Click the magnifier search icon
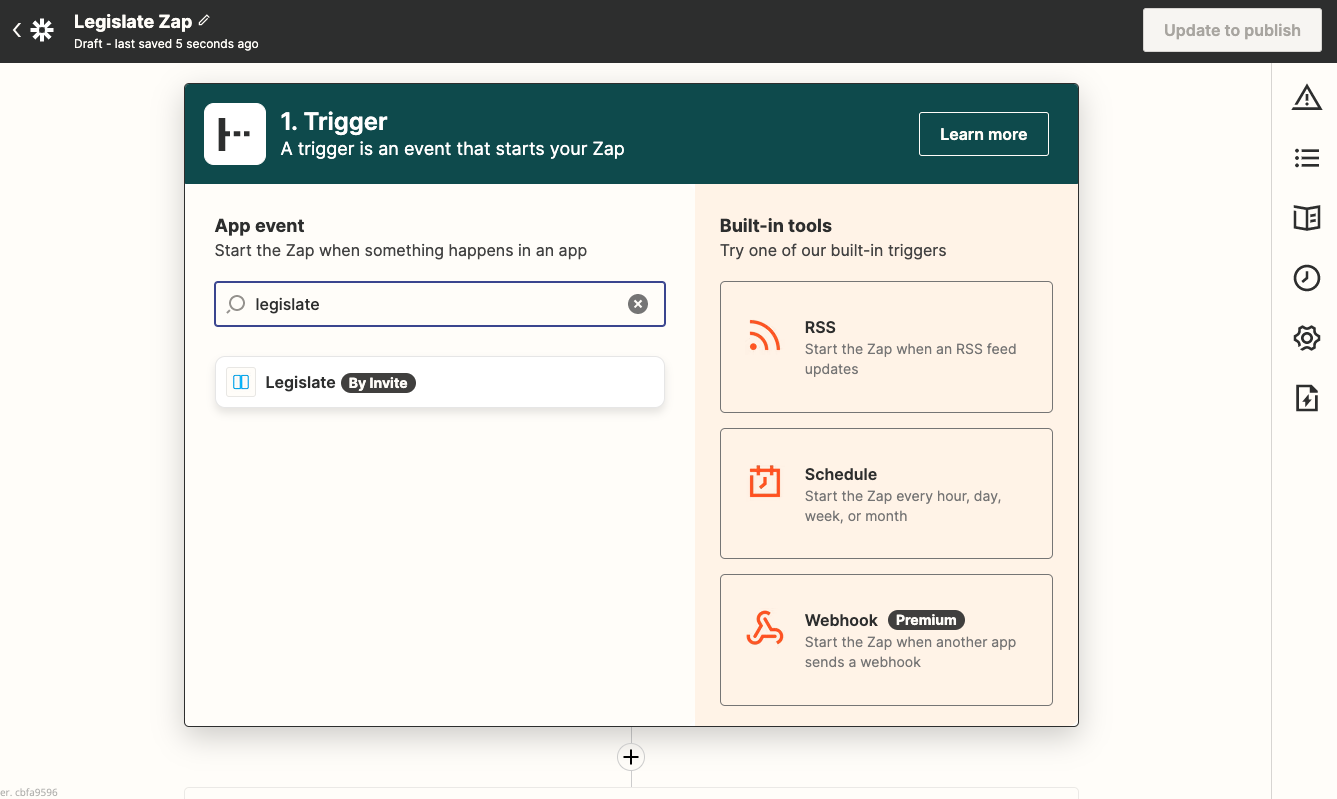 click(236, 304)
